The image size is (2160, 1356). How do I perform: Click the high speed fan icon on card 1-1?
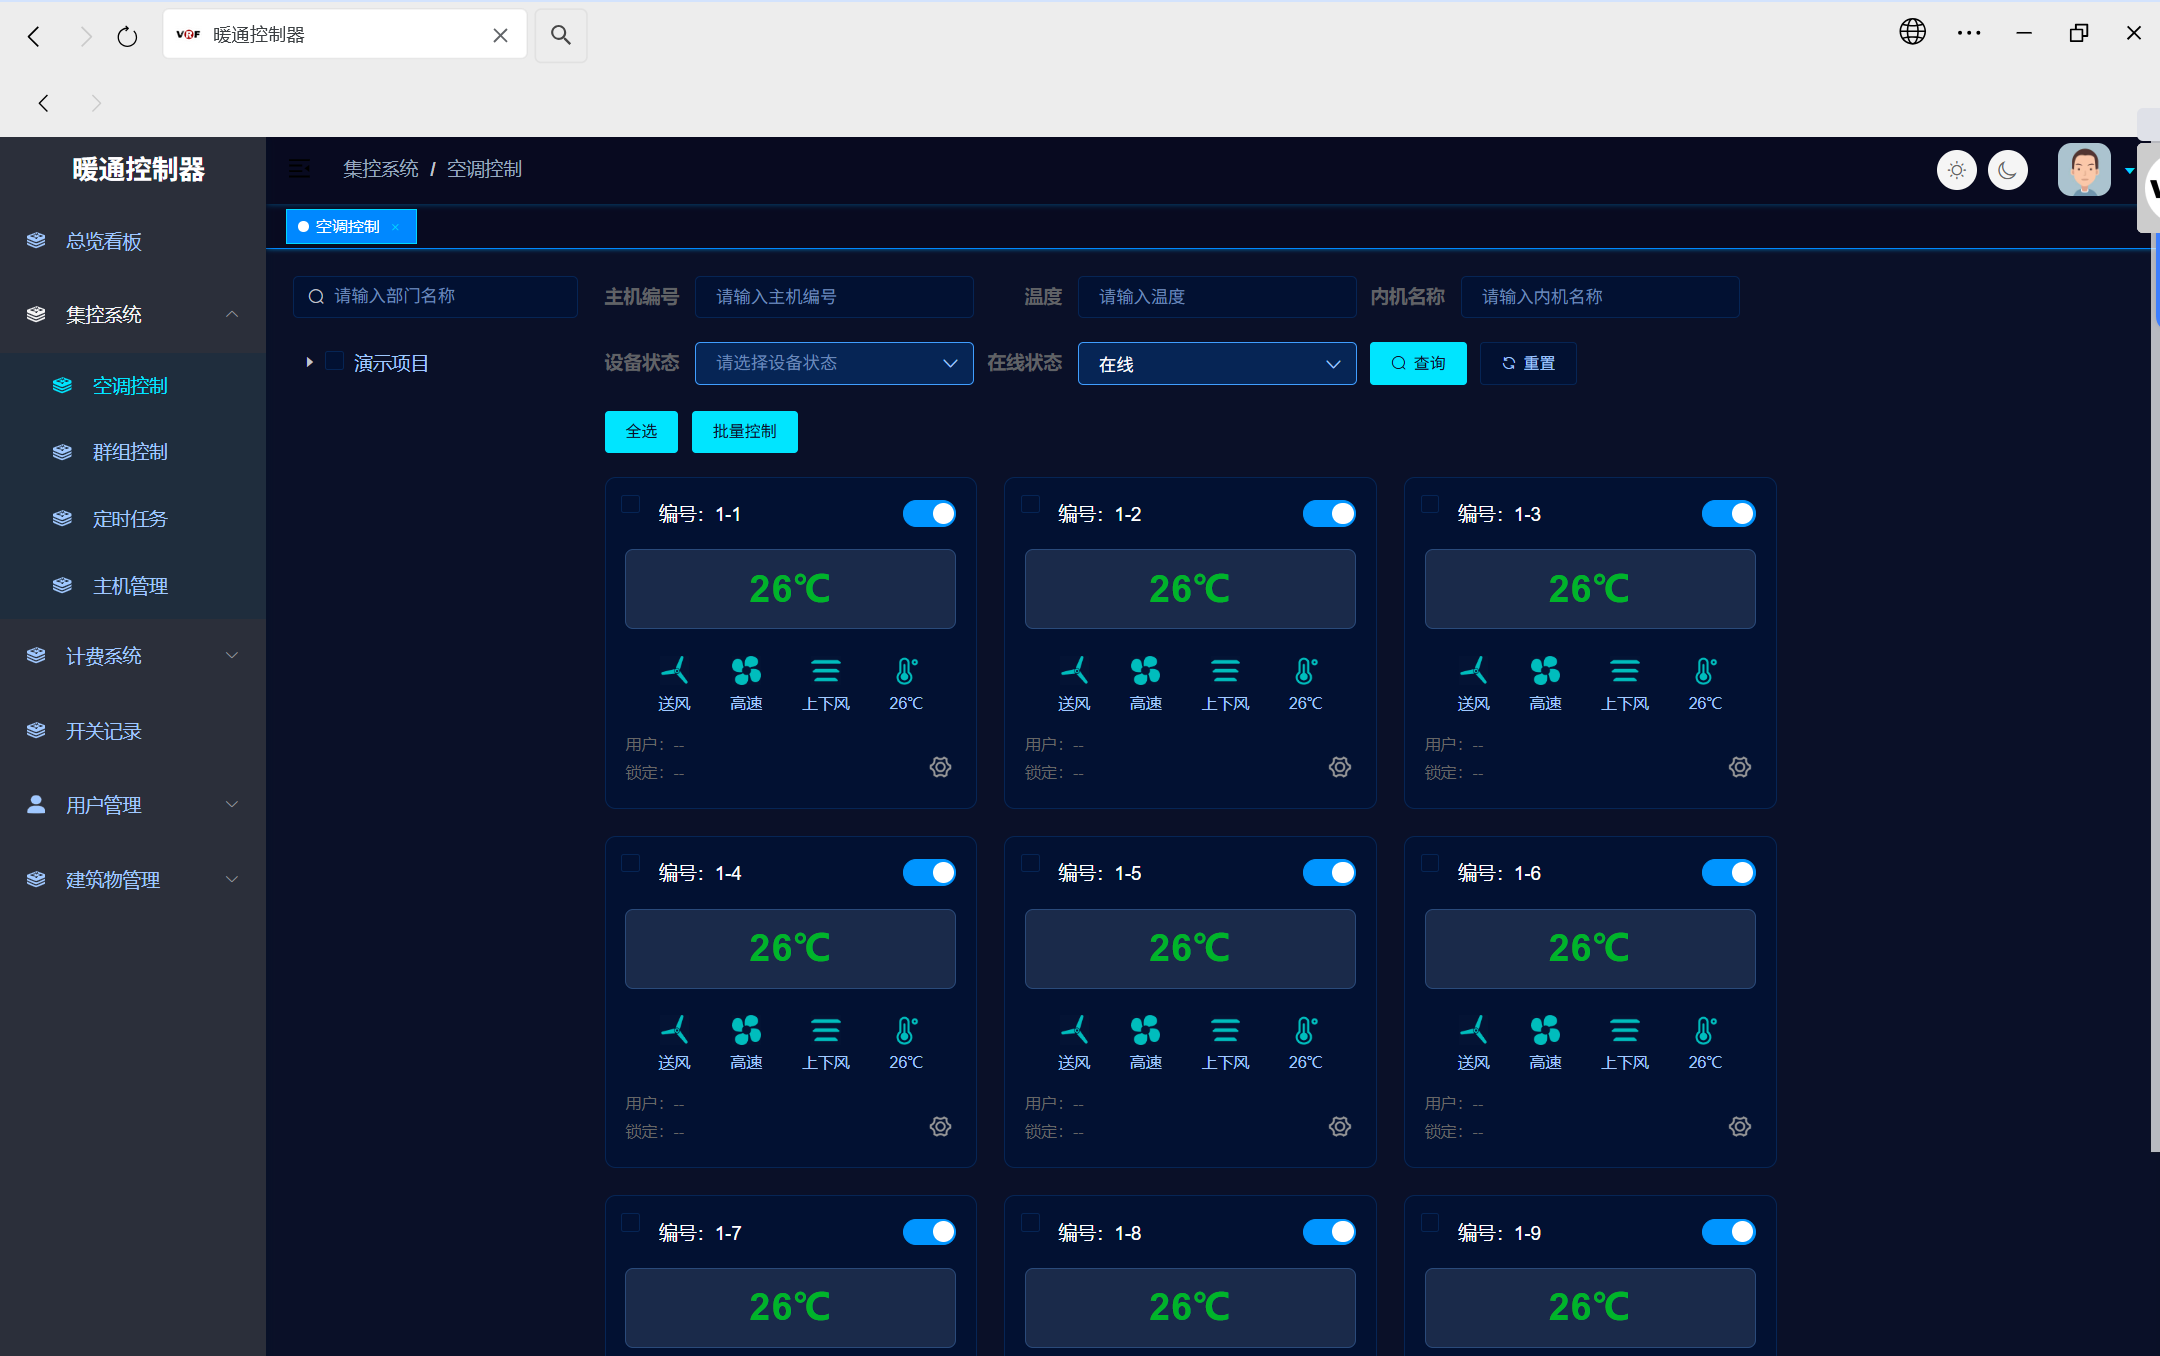[746, 670]
